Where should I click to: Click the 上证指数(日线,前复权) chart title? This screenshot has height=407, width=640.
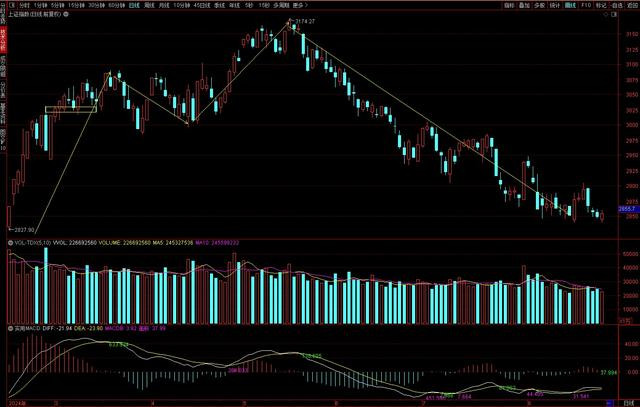coord(35,14)
